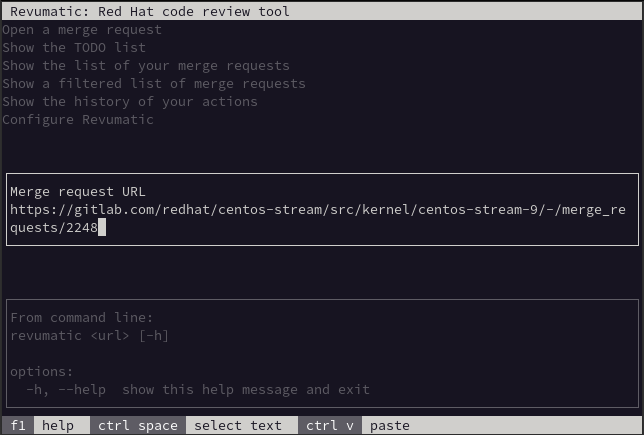644x435 pixels.
Task: Select 'Show a filtered list of merge requests'
Action: point(154,84)
